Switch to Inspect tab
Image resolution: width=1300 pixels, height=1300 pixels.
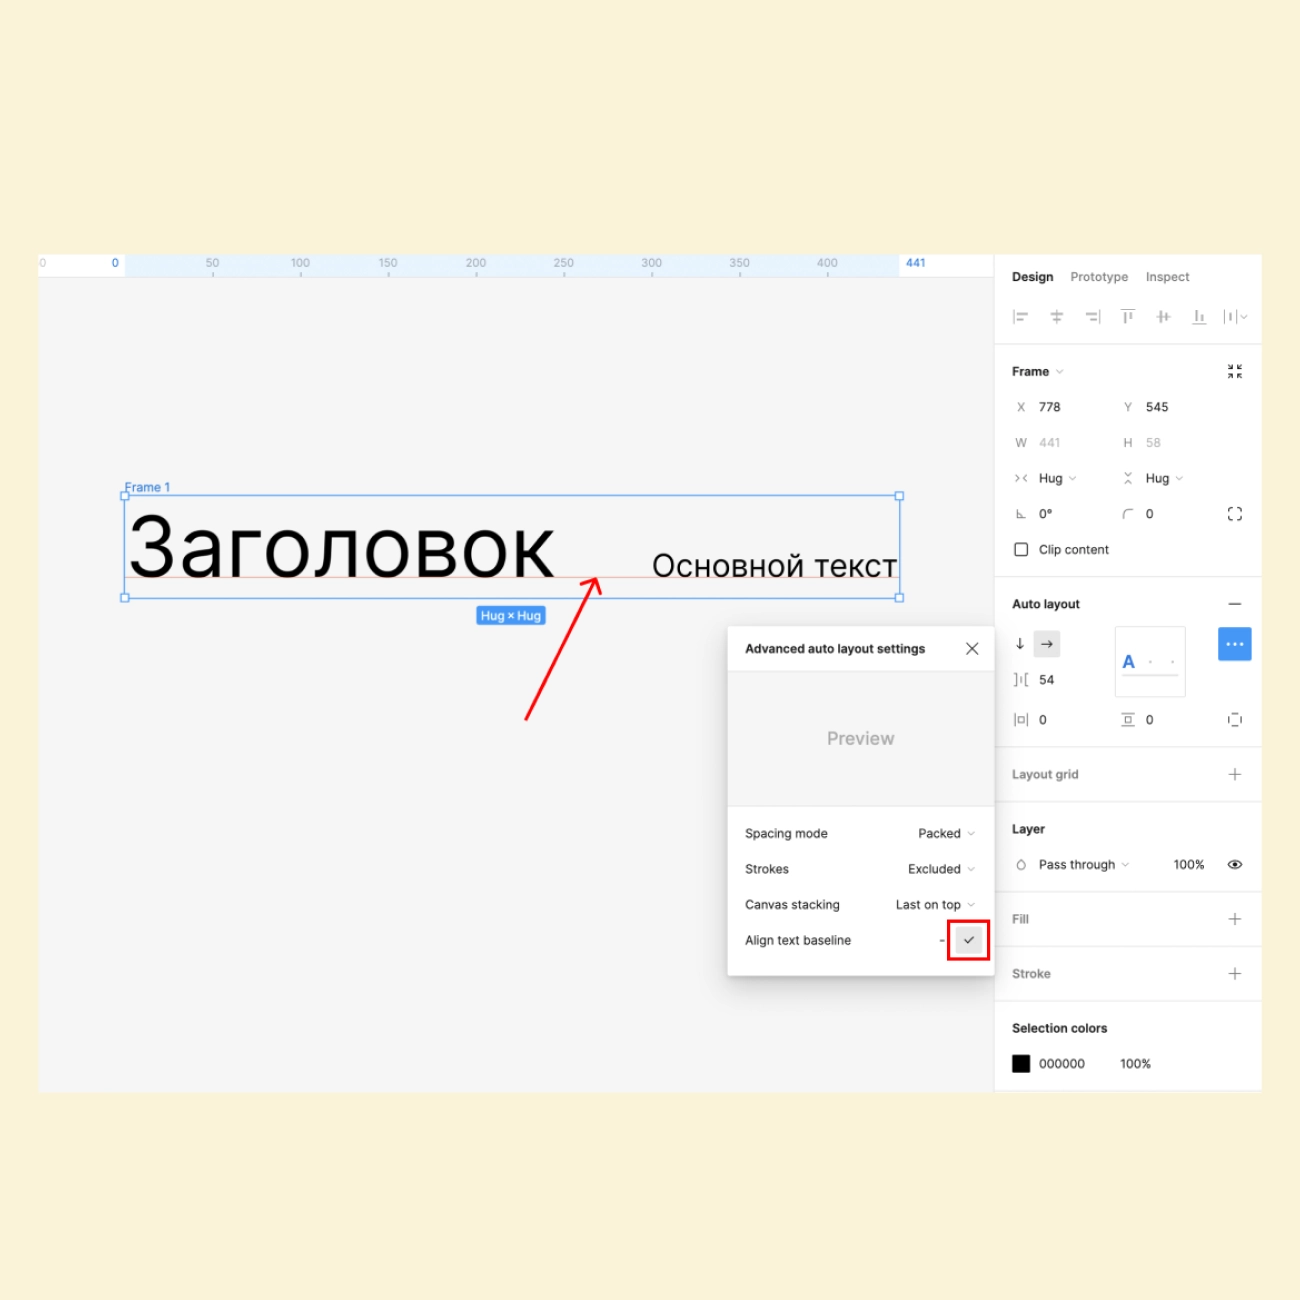(1167, 277)
